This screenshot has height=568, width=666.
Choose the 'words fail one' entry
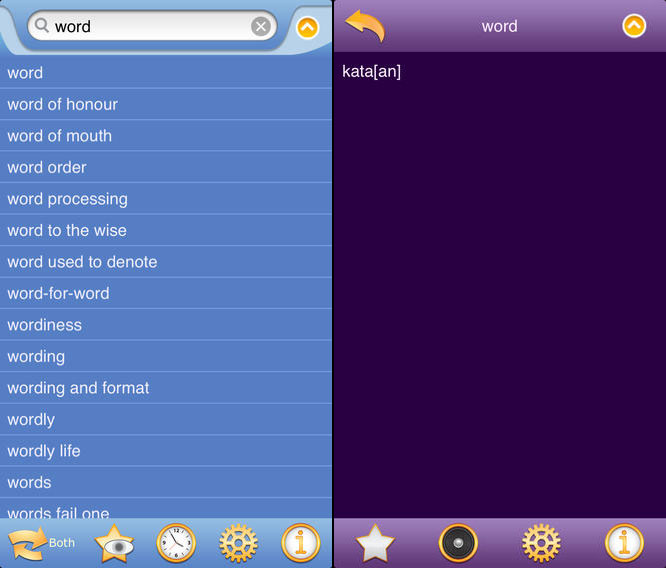pyautogui.click(x=166, y=509)
